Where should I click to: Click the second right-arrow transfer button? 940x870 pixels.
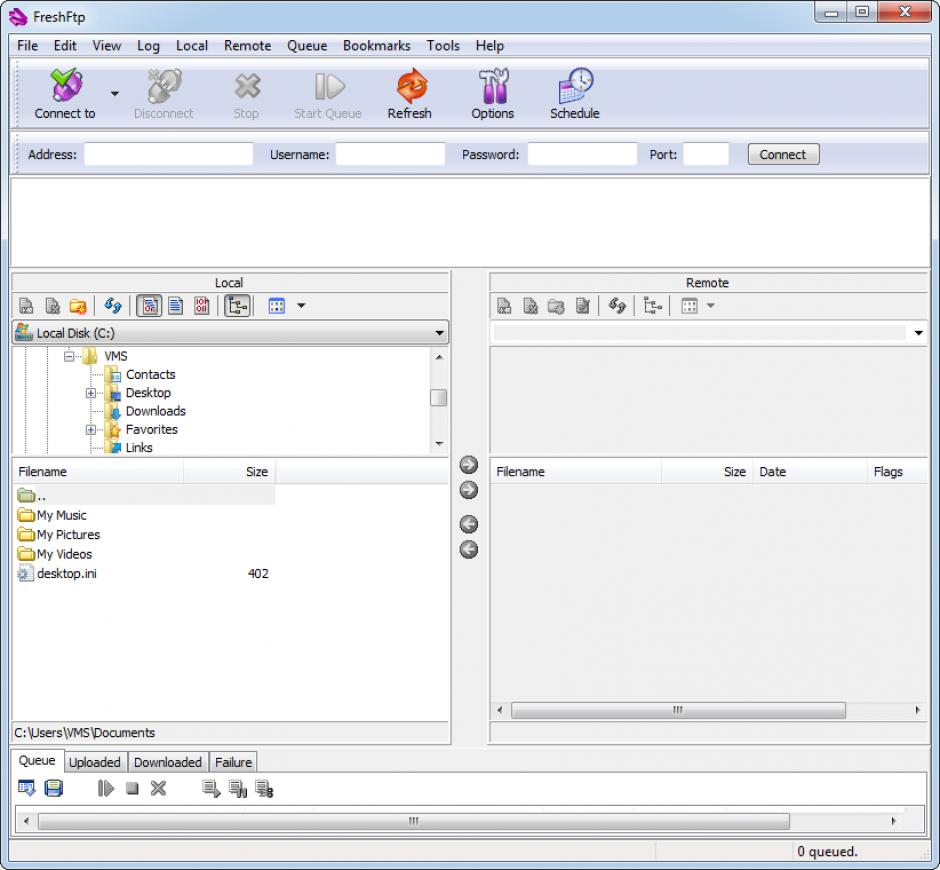coord(469,490)
